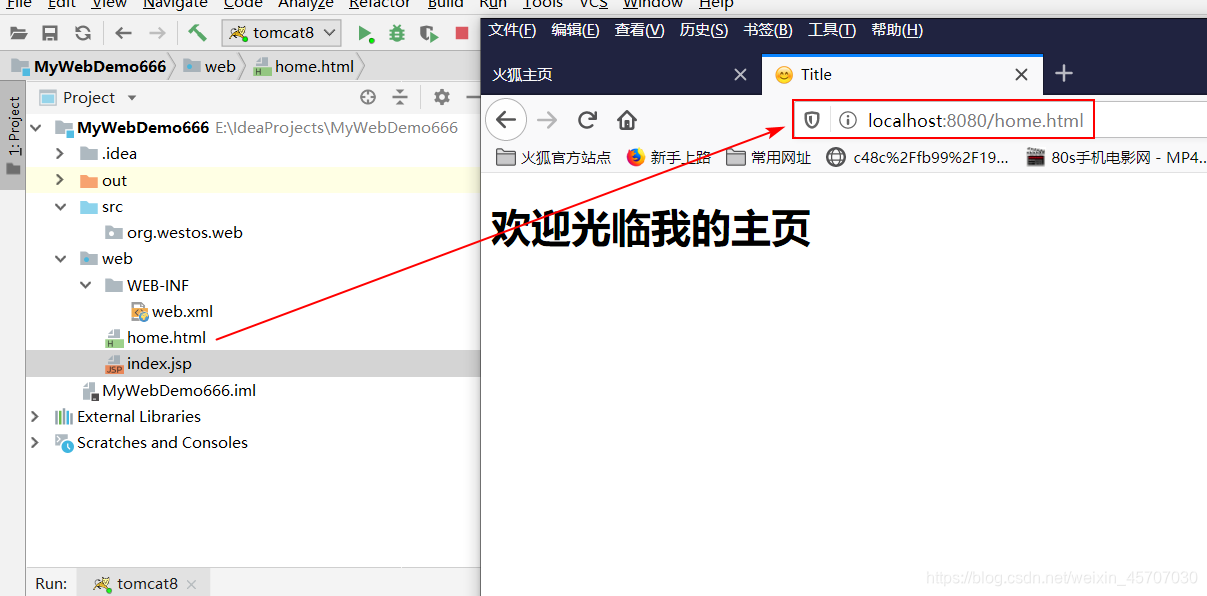Image resolution: width=1207 pixels, height=596 pixels.
Task: Toggle the 1: Project side tool window
Action: coord(13,137)
